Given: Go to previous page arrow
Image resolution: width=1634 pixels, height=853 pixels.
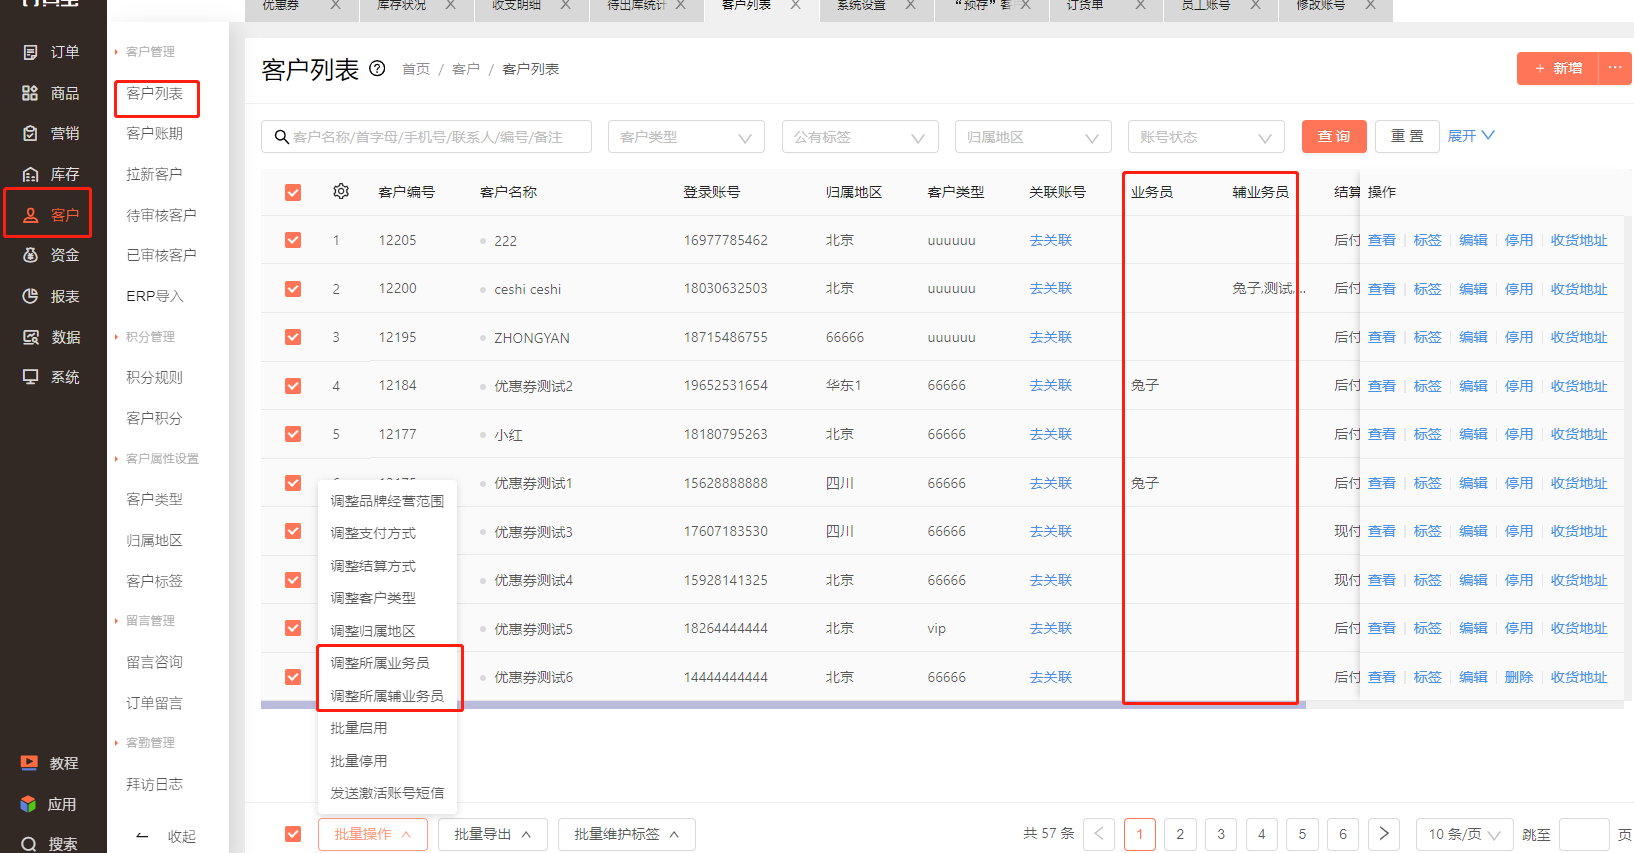Looking at the screenshot, I should tap(1099, 834).
